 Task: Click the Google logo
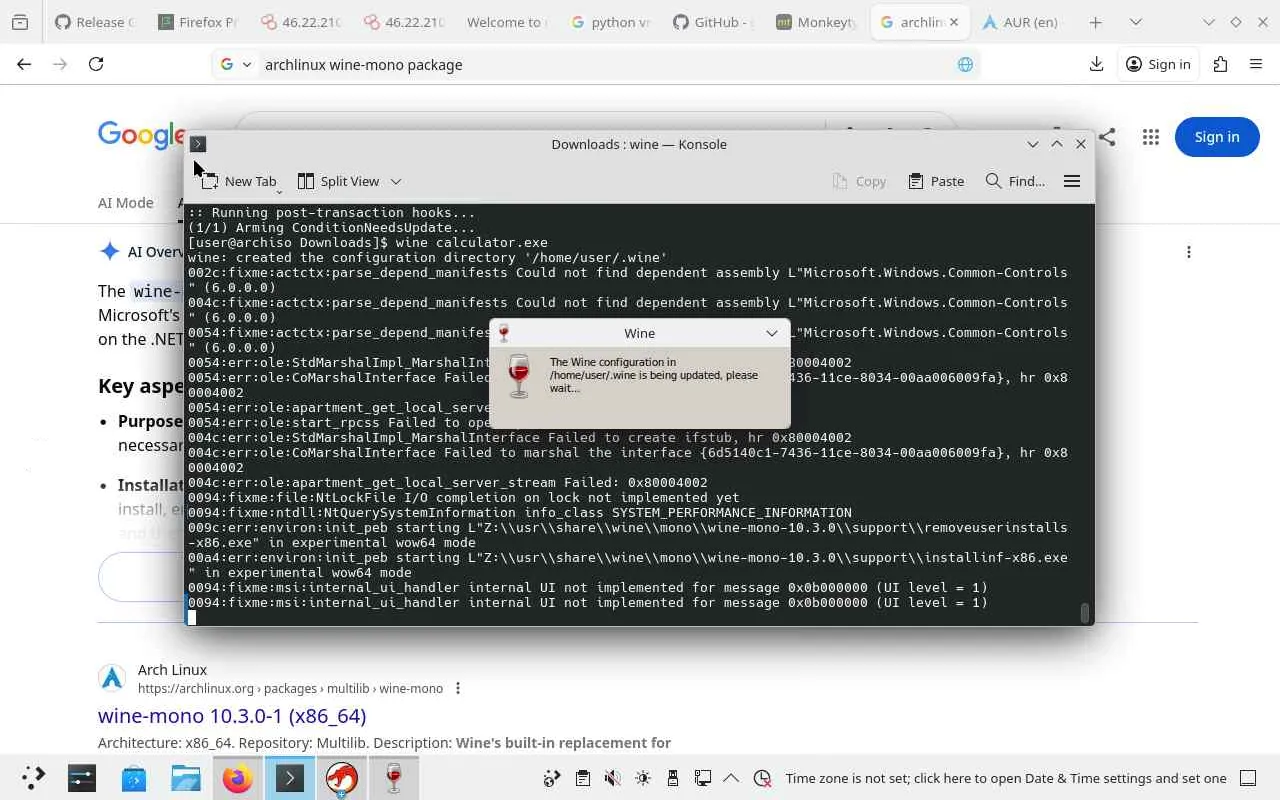[x=142, y=135]
